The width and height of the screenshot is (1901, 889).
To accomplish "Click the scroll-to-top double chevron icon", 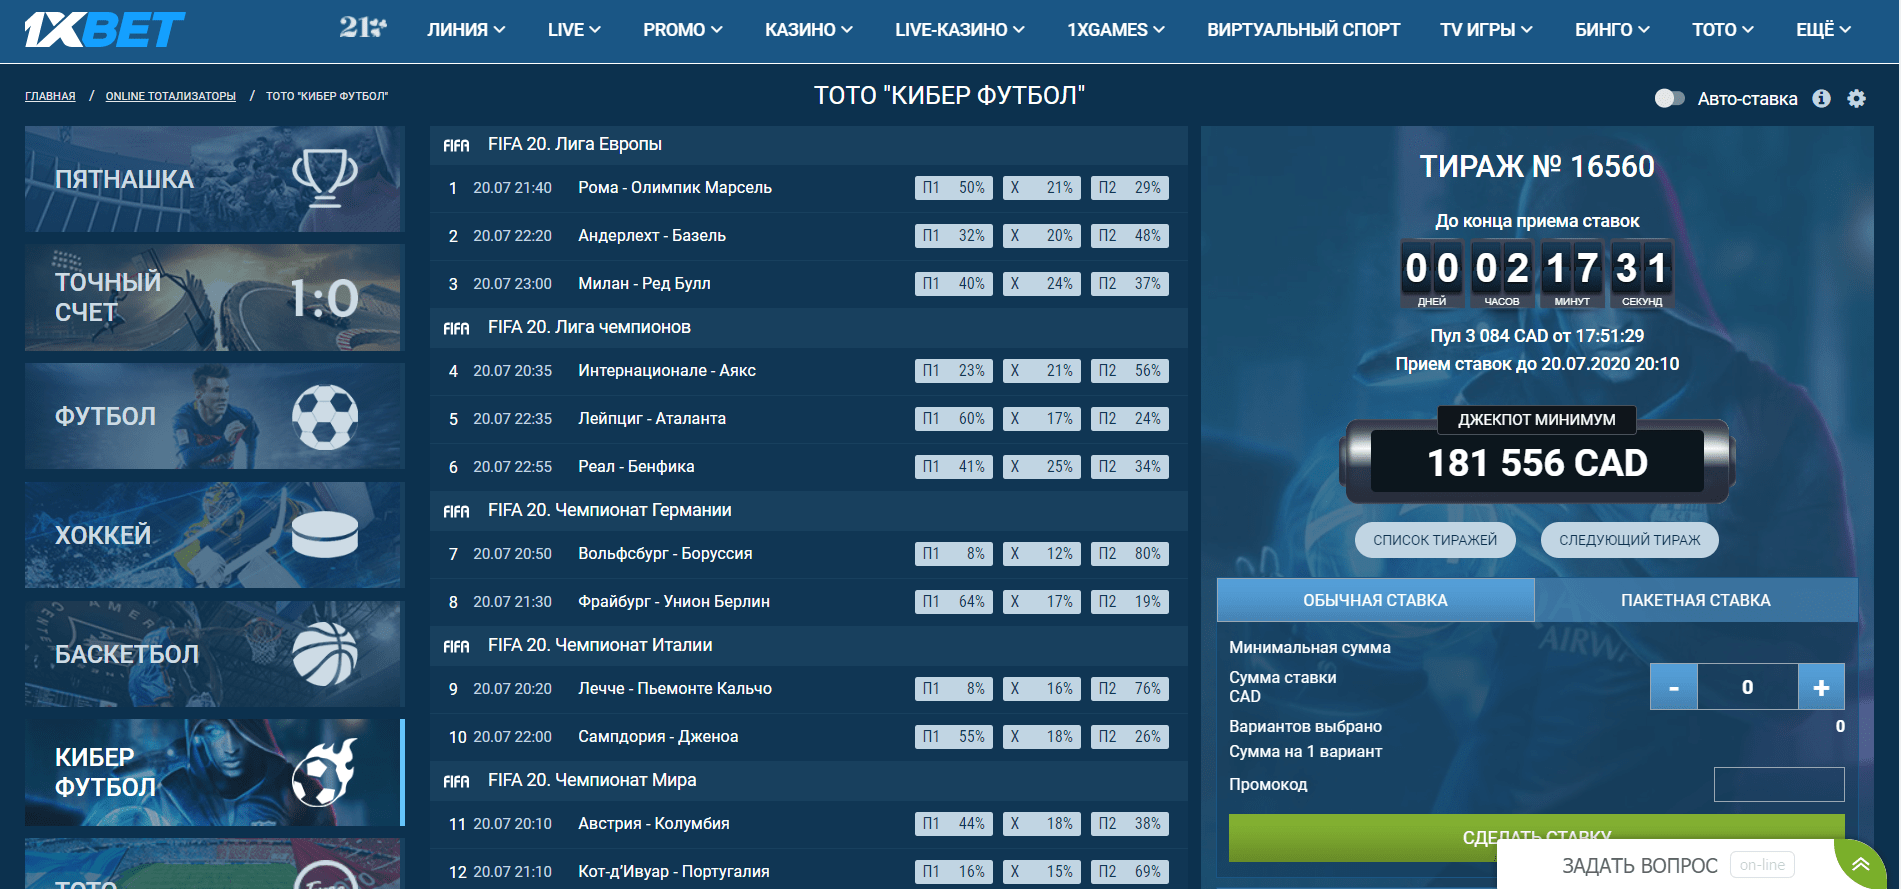I will pyautogui.click(x=1861, y=865).
